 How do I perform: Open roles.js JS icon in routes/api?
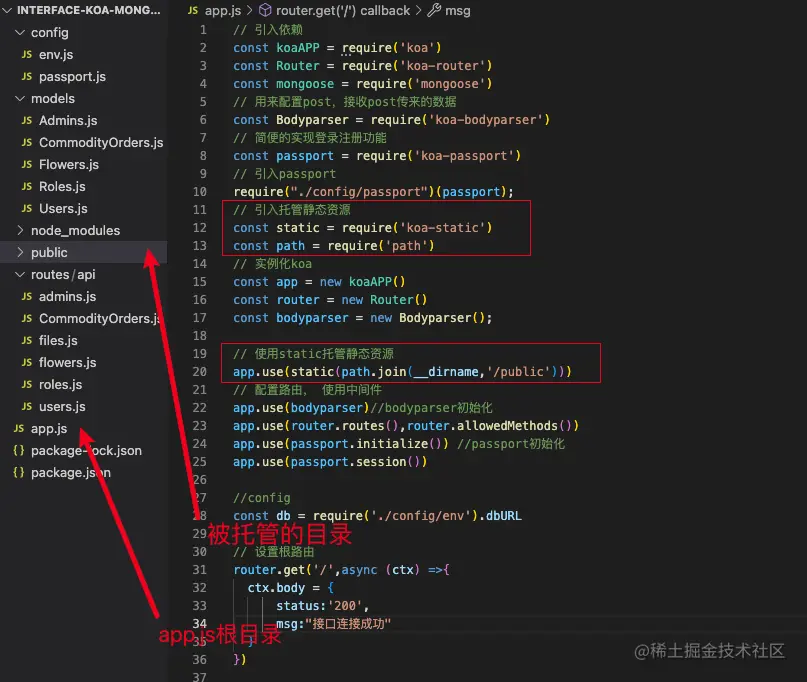point(27,384)
